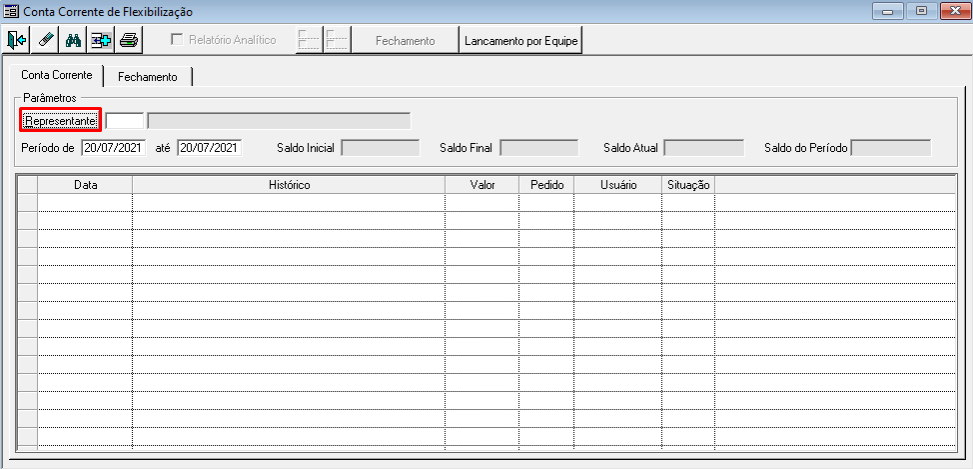Click the Situação column header
973x469 pixels.
(x=688, y=185)
